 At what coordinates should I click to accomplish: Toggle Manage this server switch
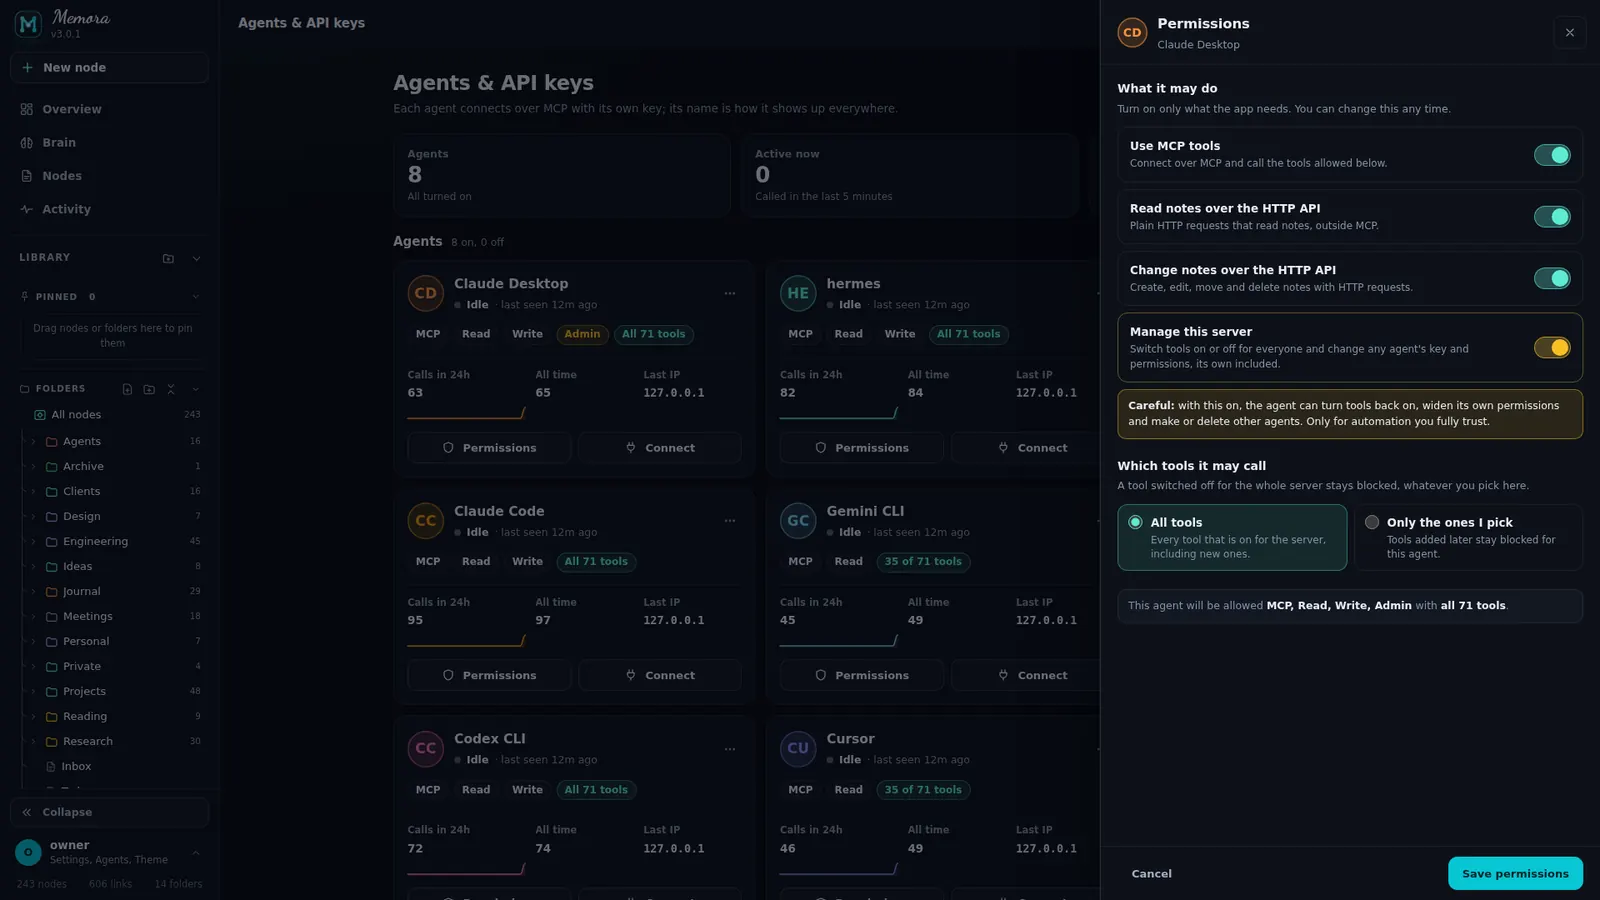pos(1552,348)
